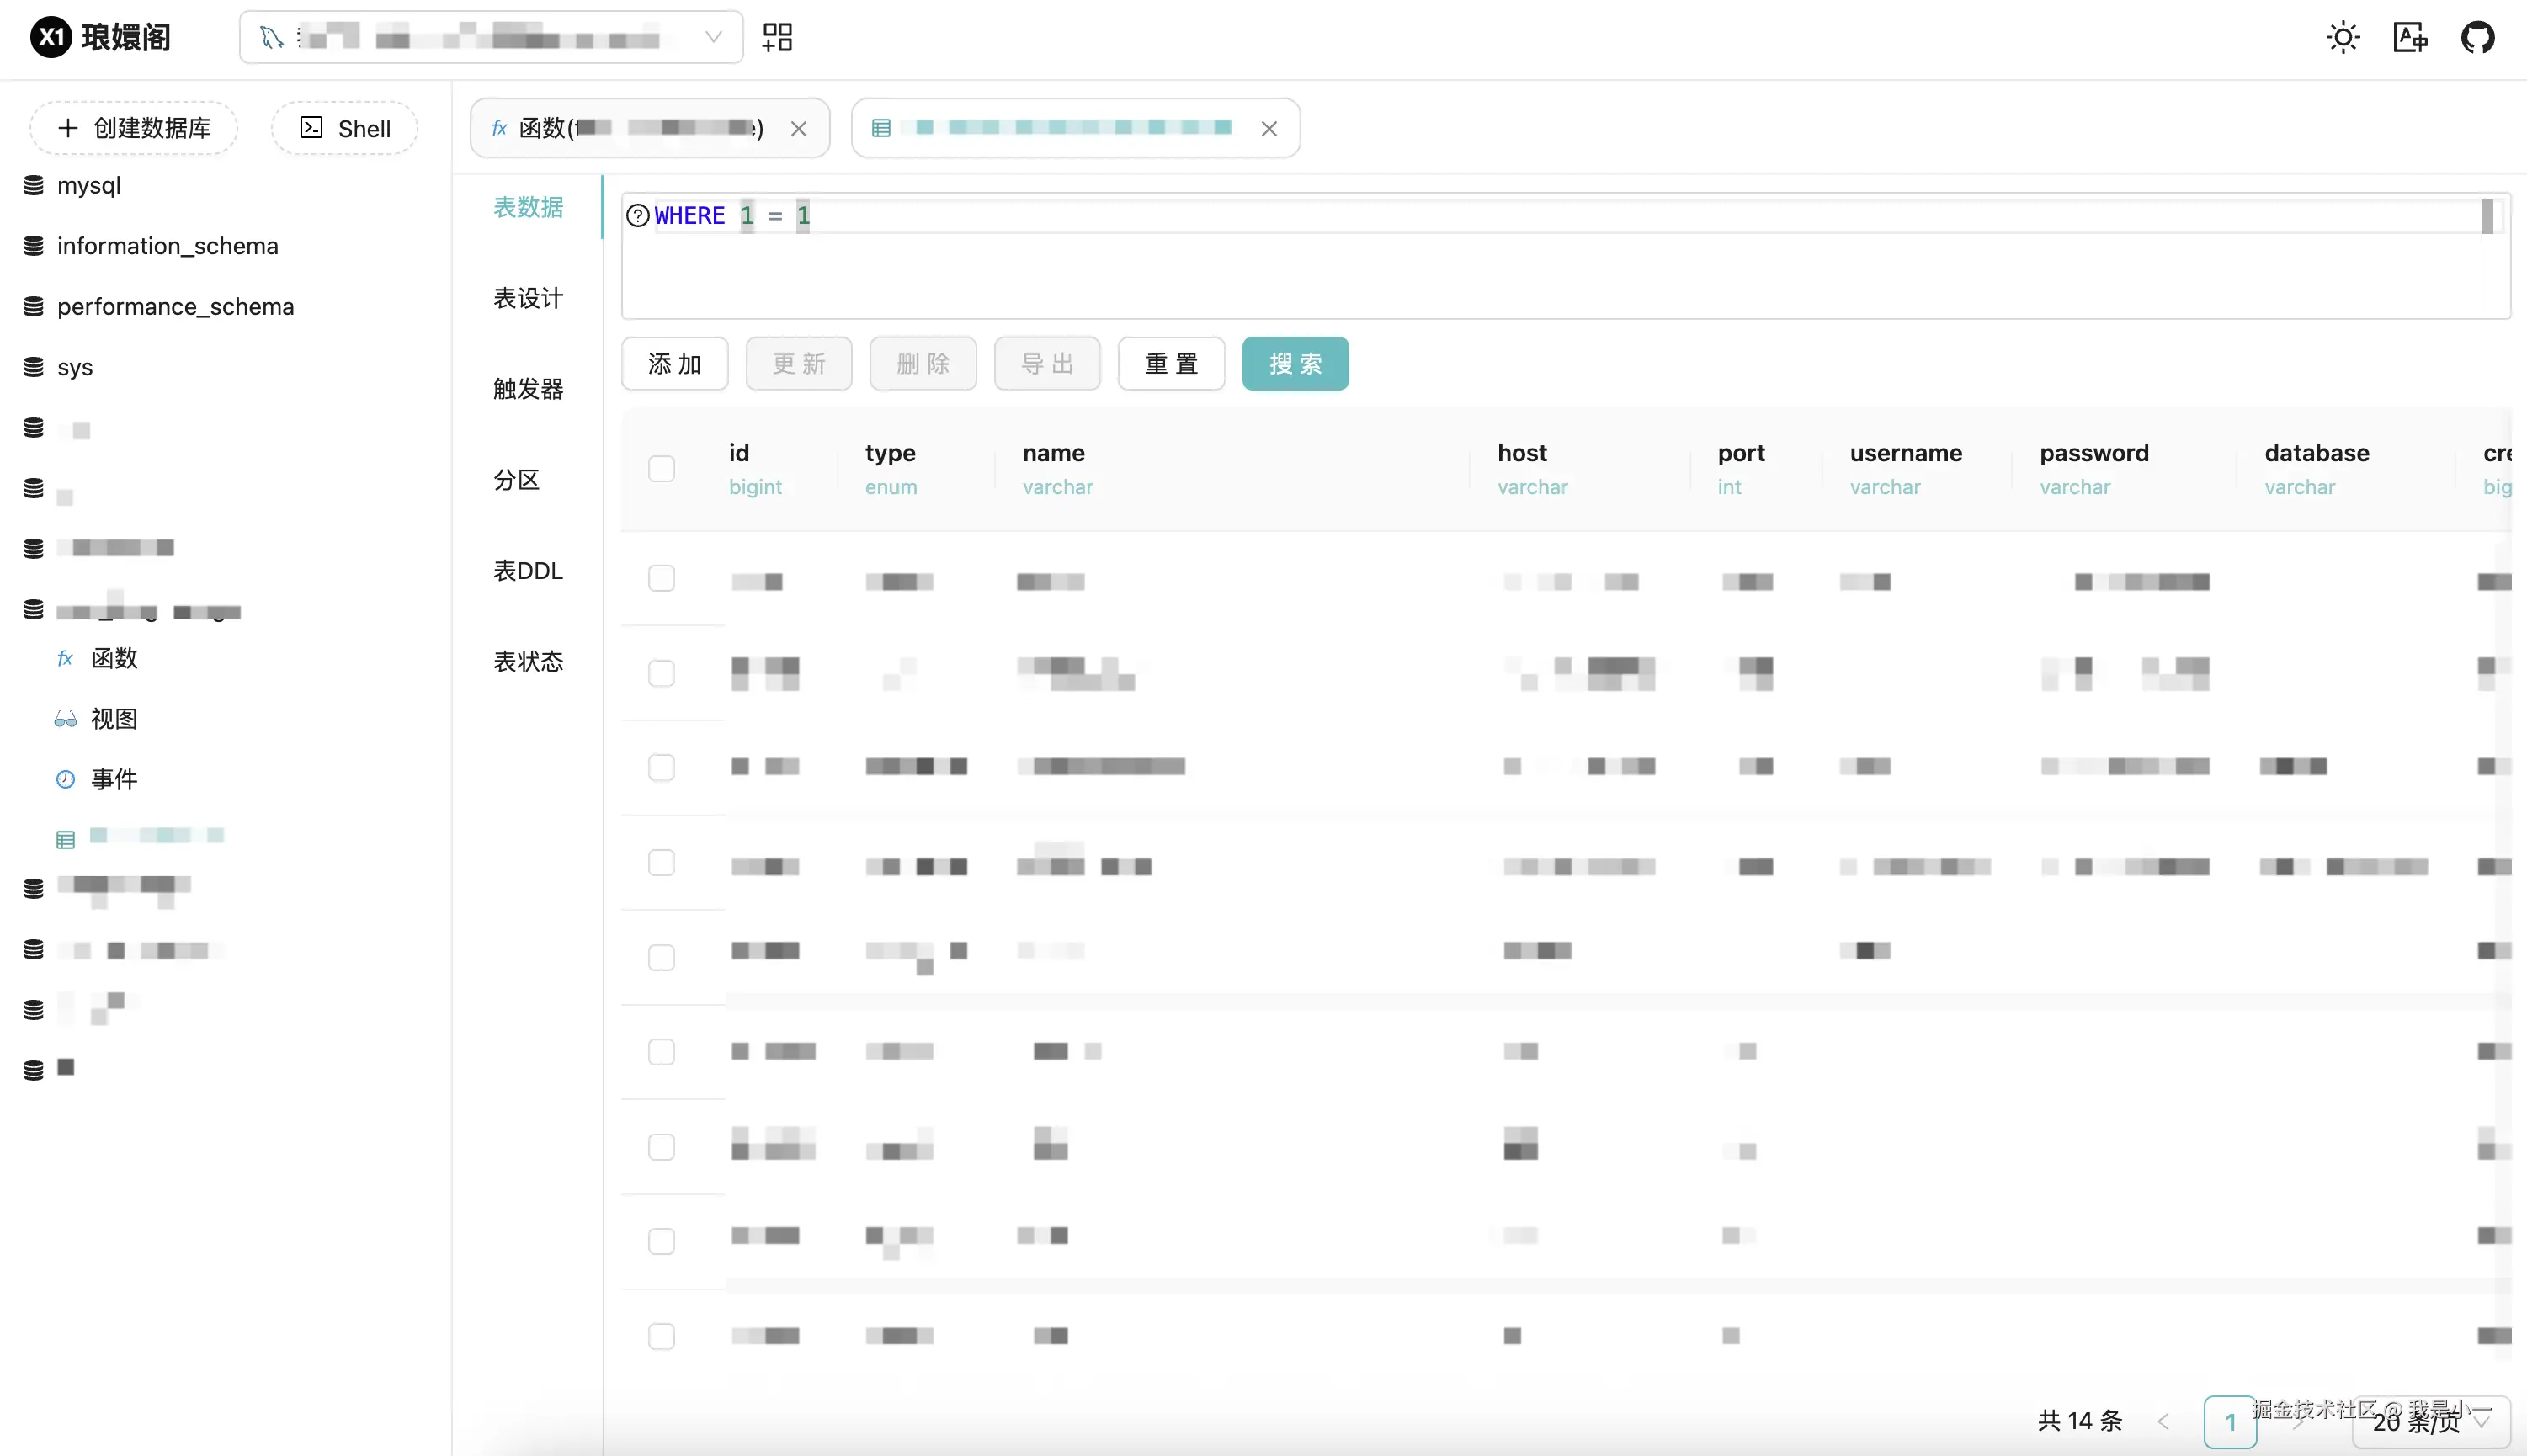
Task: Check the first data row checkbox
Action: (x=661, y=579)
